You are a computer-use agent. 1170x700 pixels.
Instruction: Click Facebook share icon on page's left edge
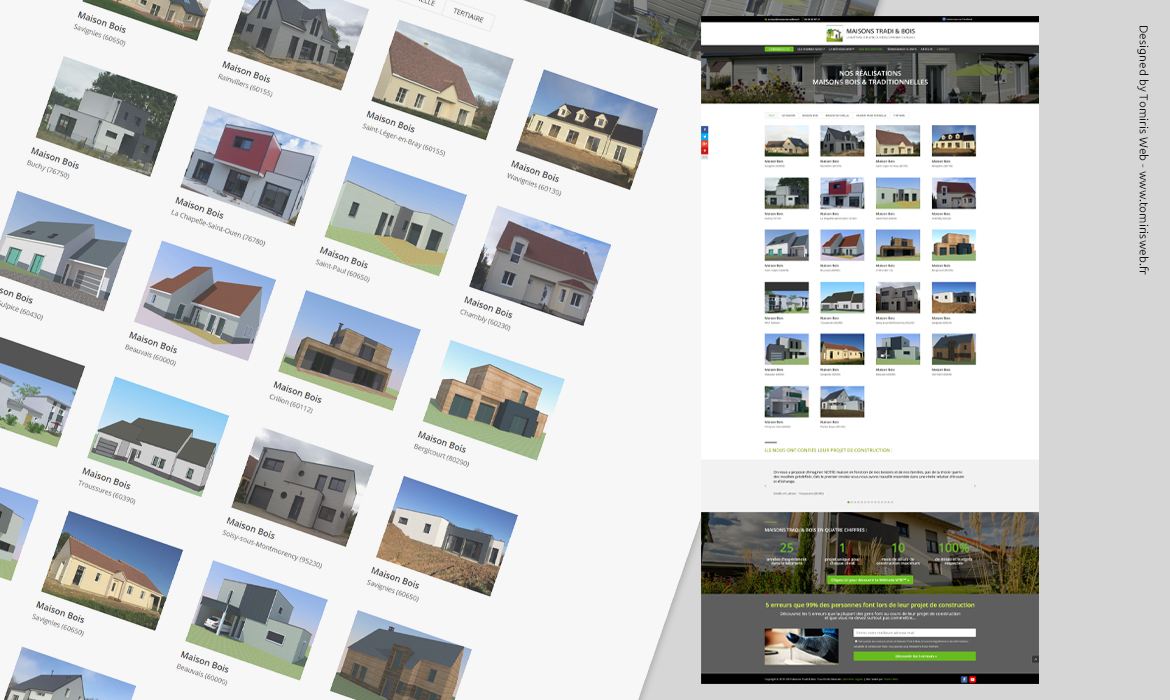coord(704,129)
